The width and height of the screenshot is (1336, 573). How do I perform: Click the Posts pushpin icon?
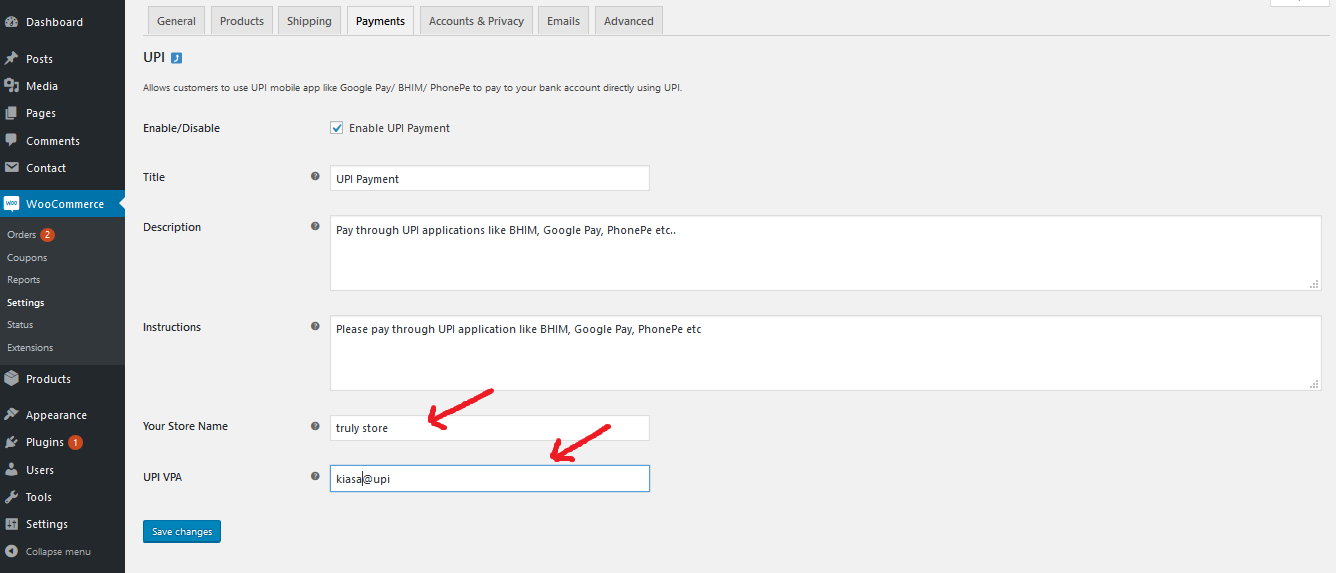[x=12, y=59]
